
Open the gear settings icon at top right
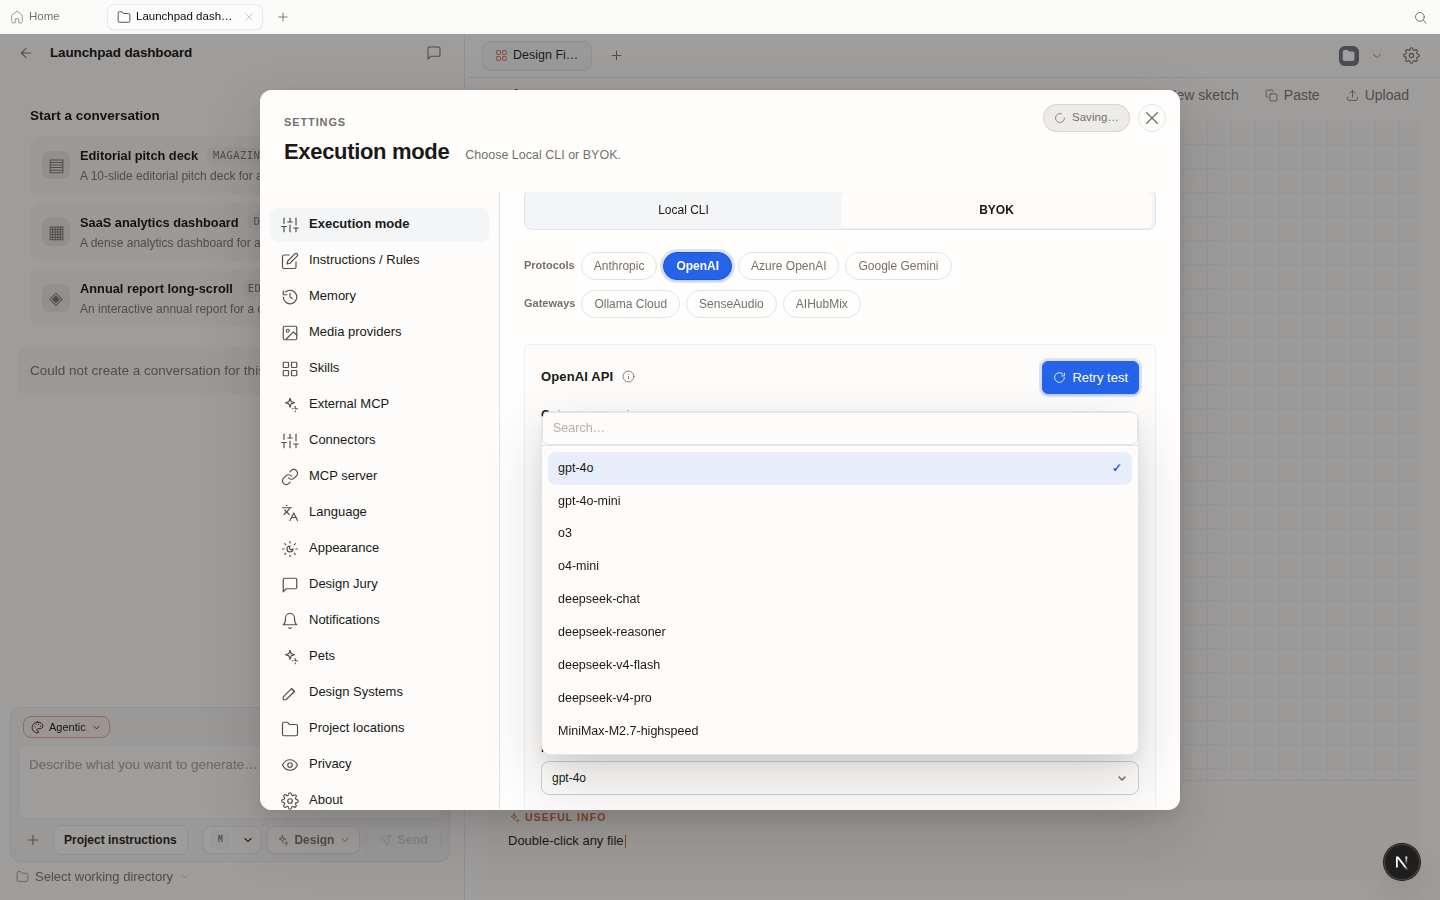tap(1412, 56)
